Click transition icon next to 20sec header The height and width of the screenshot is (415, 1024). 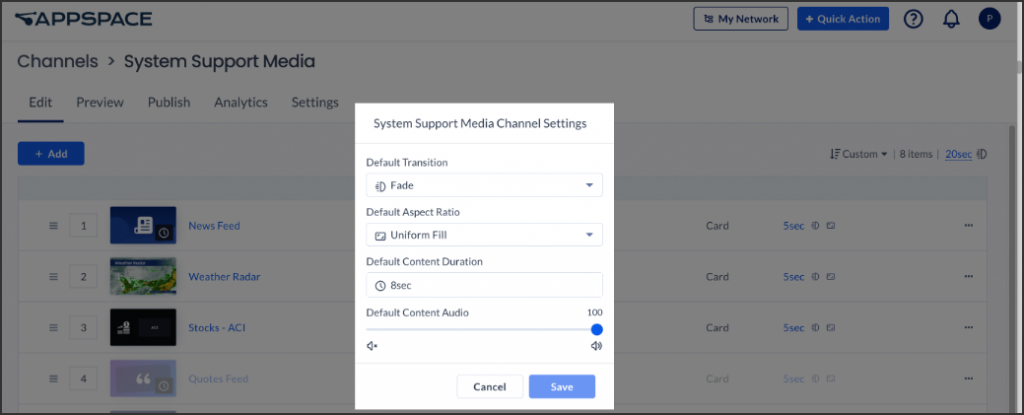tap(982, 154)
